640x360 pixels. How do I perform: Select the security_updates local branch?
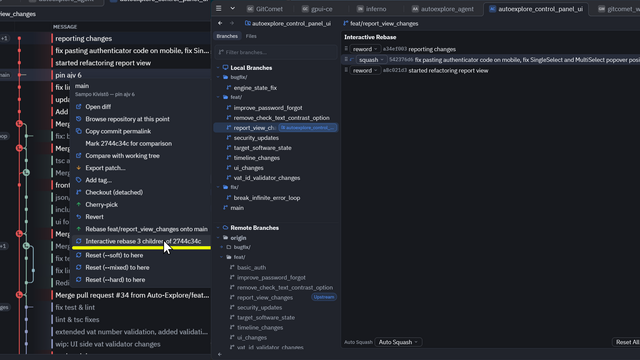256,138
